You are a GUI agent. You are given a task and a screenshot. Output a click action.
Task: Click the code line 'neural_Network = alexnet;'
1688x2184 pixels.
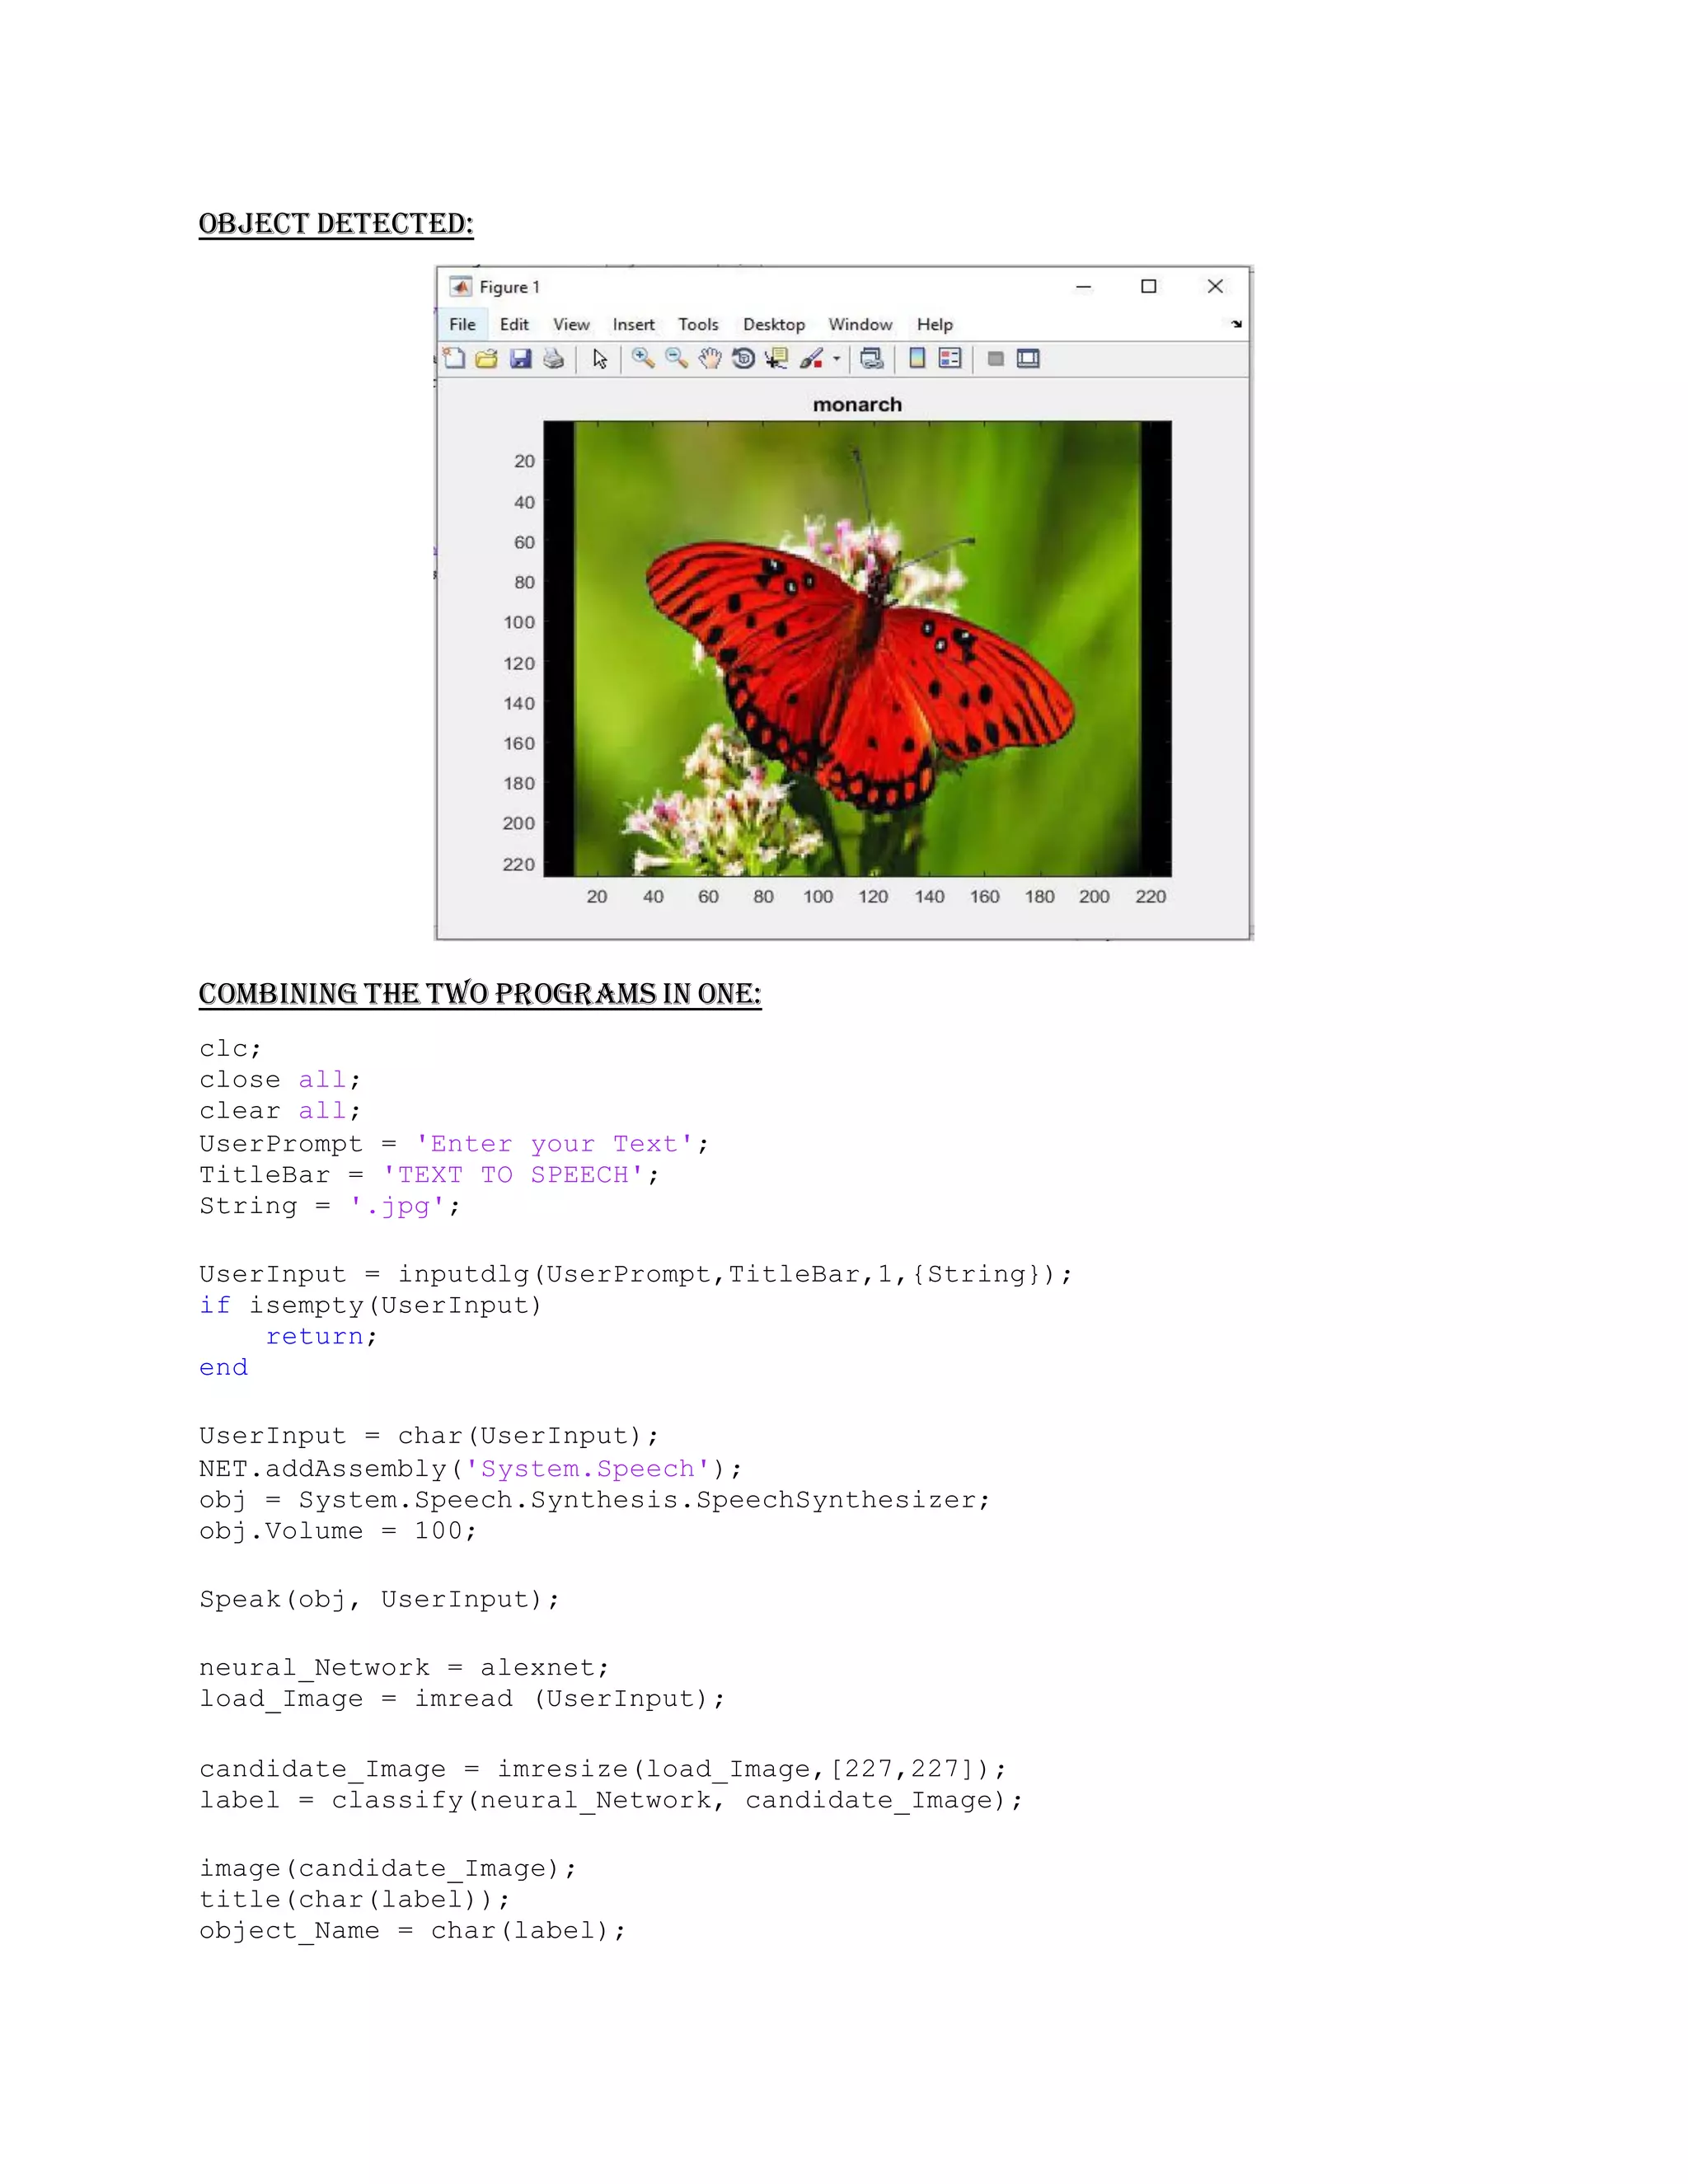[x=404, y=1668]
